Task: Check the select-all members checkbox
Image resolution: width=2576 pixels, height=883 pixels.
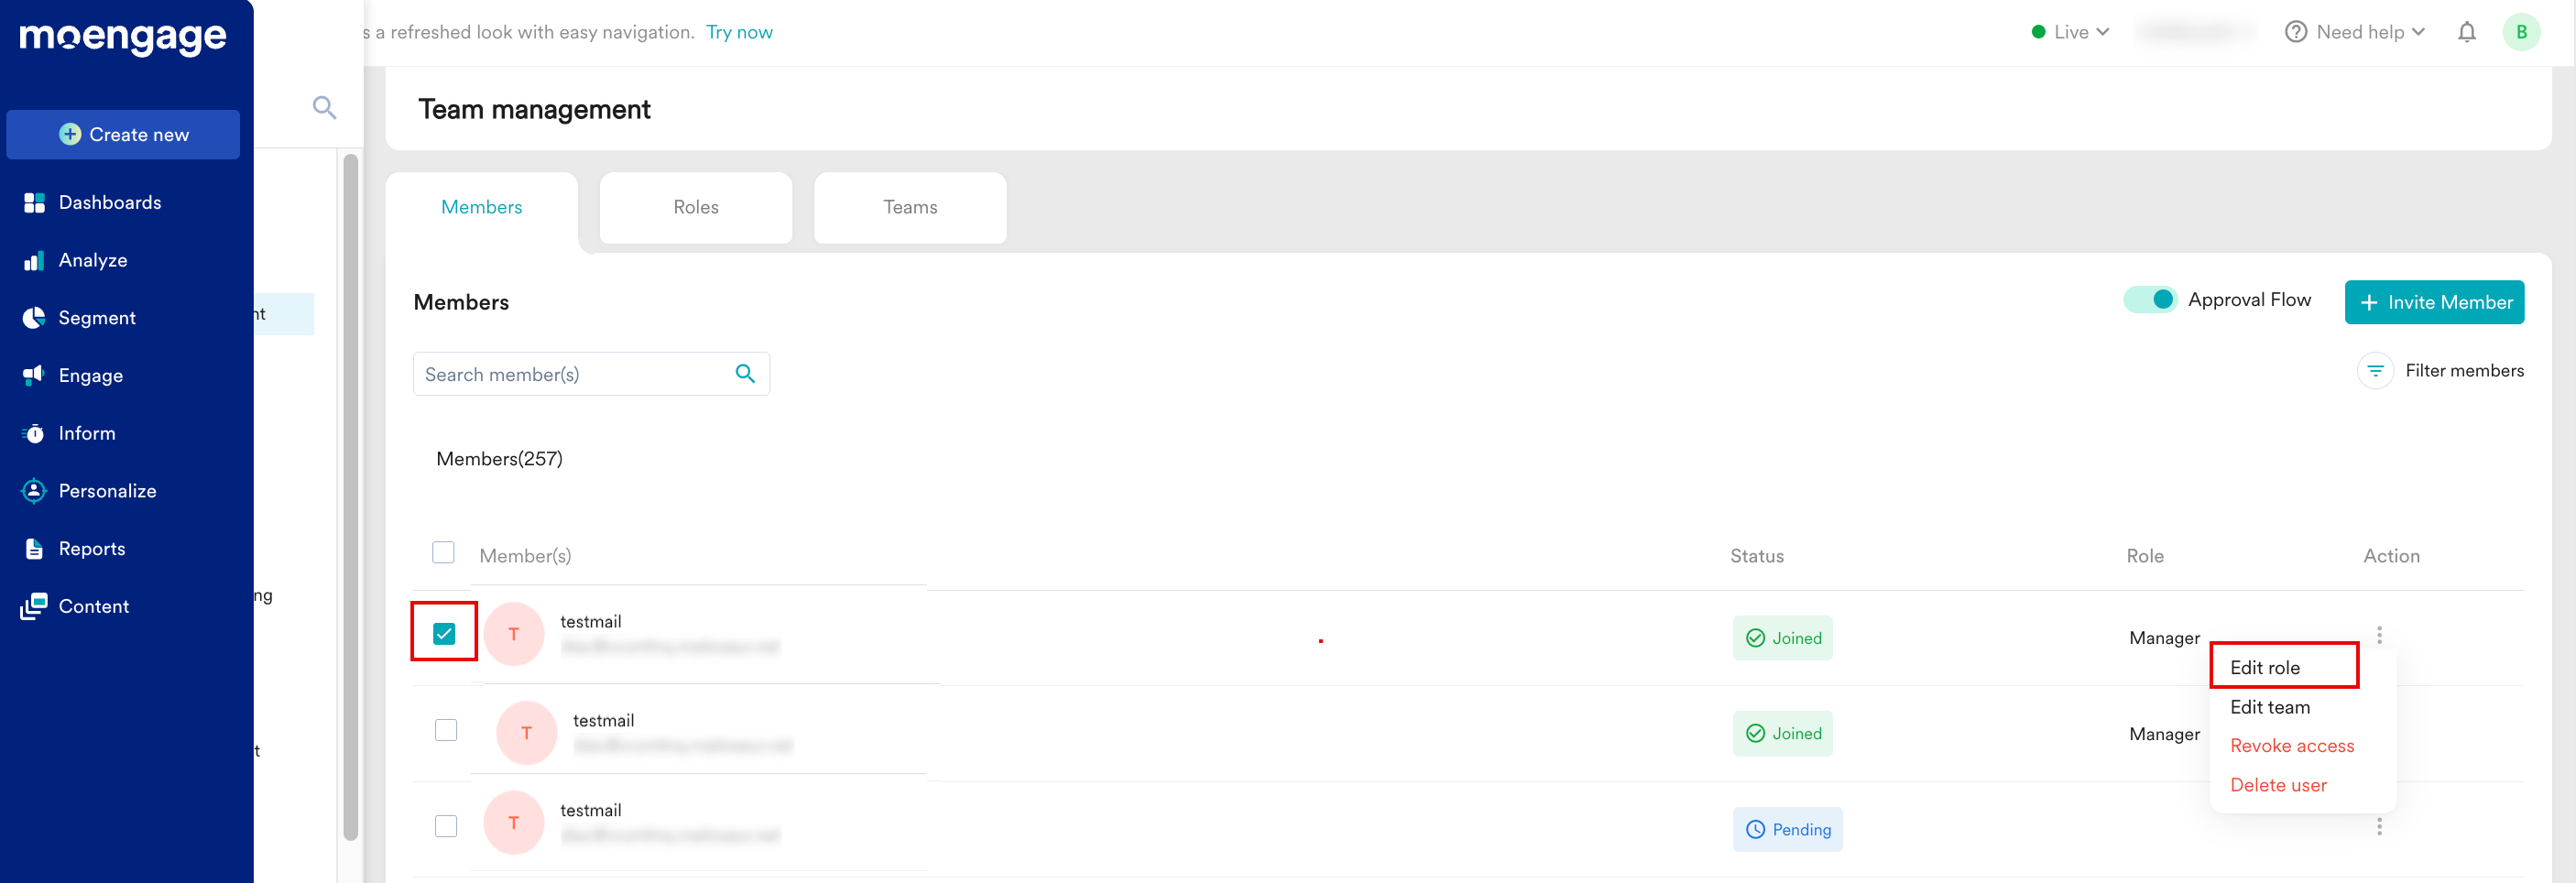Action: click(x=443, y=553)
